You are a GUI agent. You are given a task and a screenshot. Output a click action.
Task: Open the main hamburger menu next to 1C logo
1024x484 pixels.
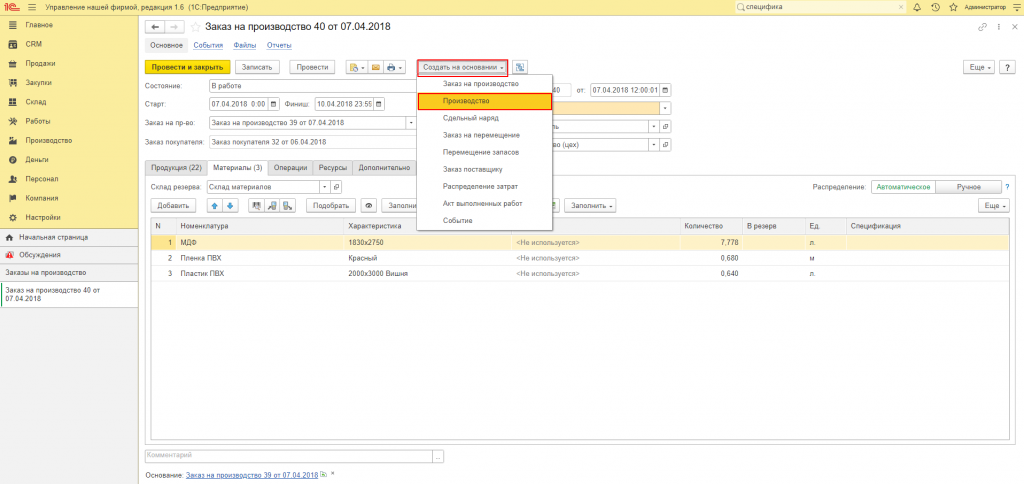pyautogui.click(x=31, y=7)
